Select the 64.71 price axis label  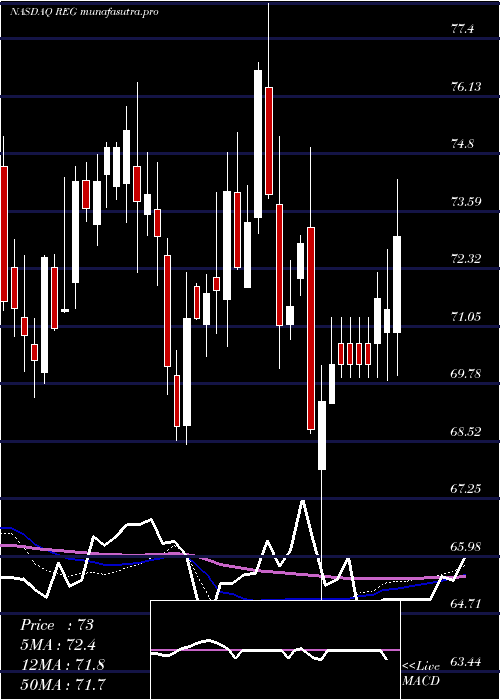(466, 604)
